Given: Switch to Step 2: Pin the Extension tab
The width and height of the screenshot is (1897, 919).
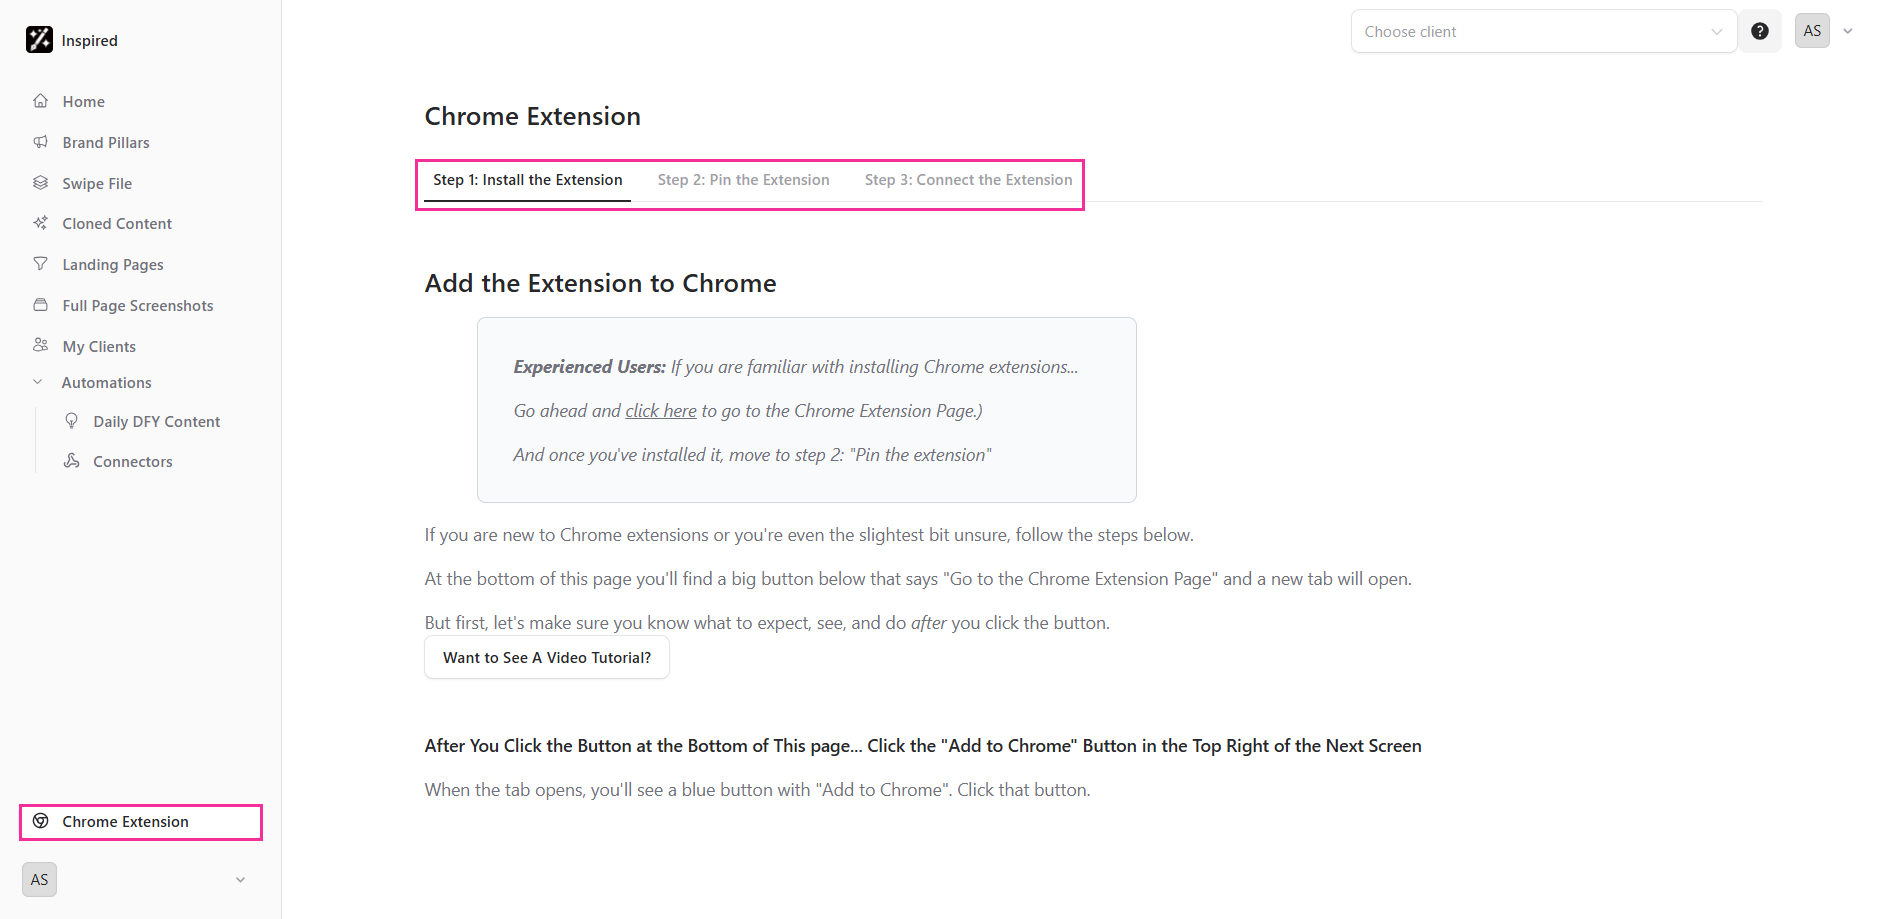Looking at the screenshot, I should [x=744, y=180].
